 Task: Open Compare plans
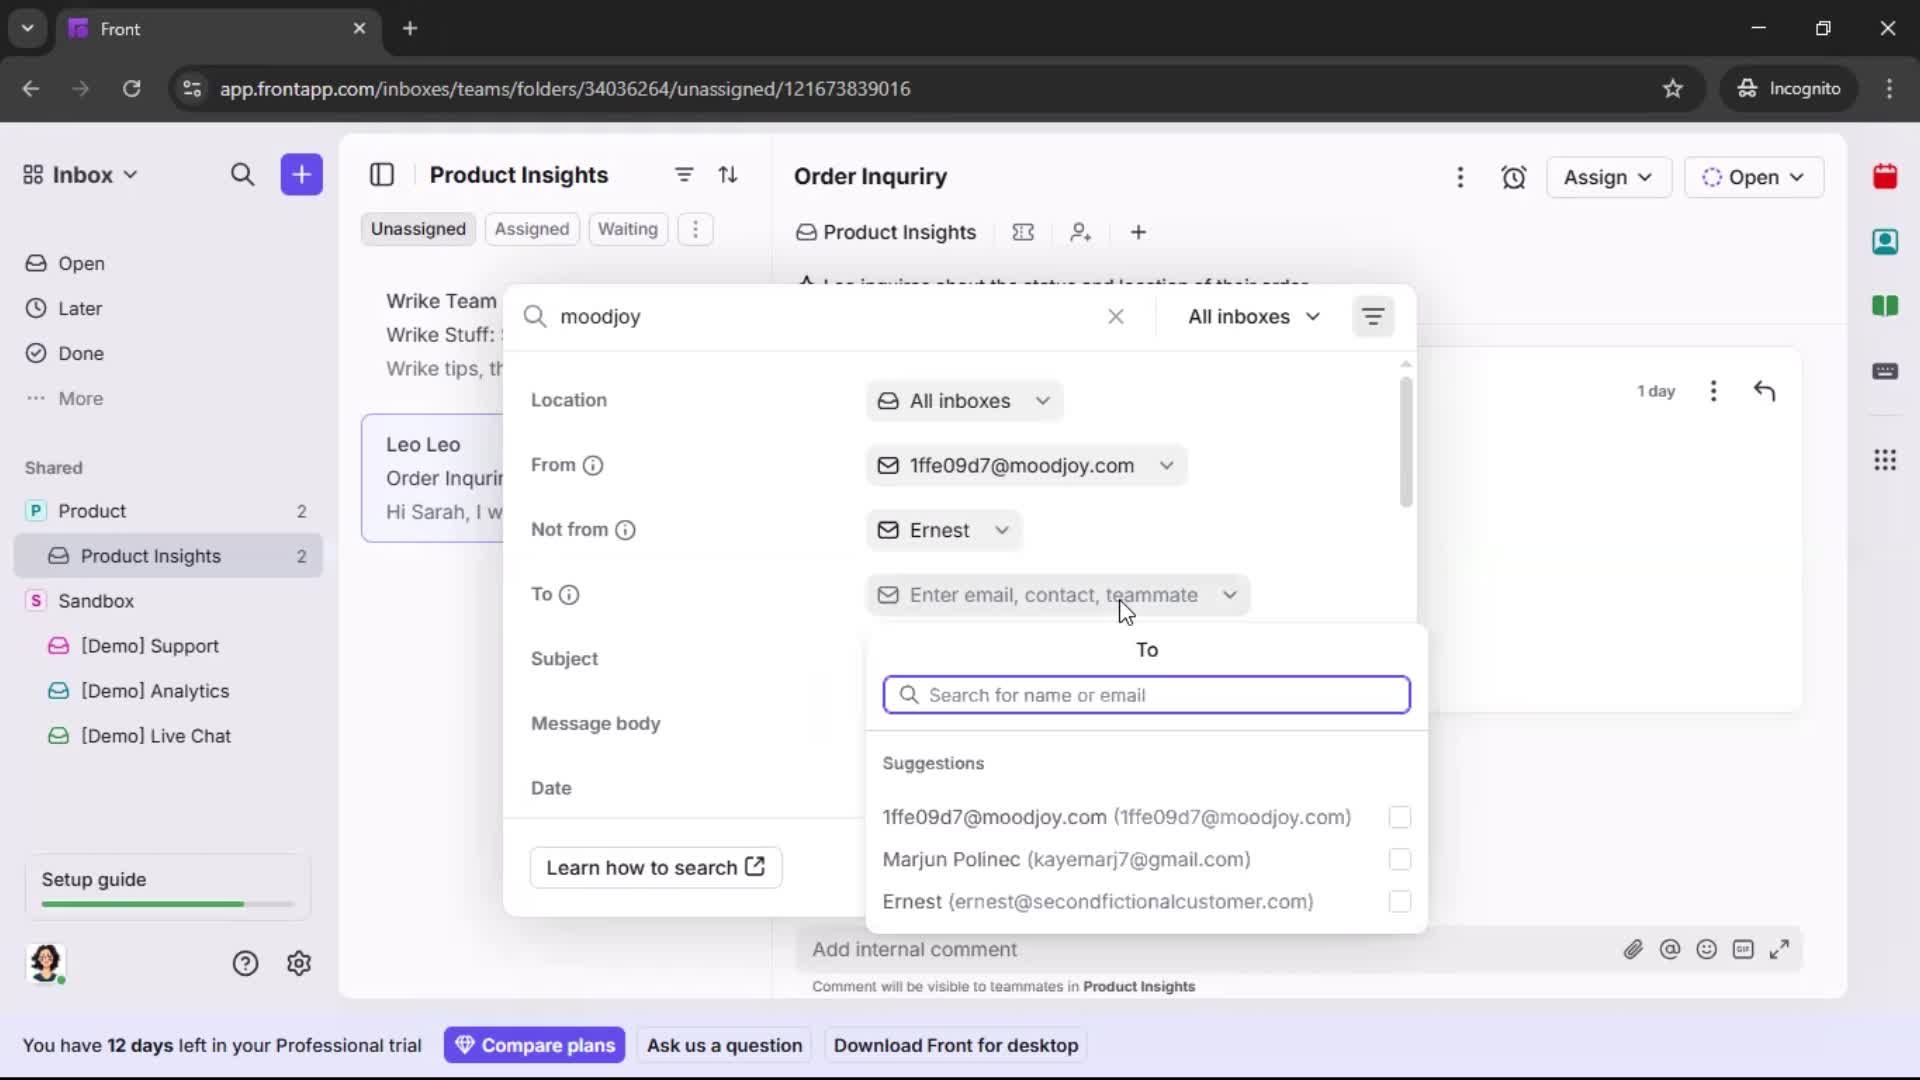(534, 1045)
